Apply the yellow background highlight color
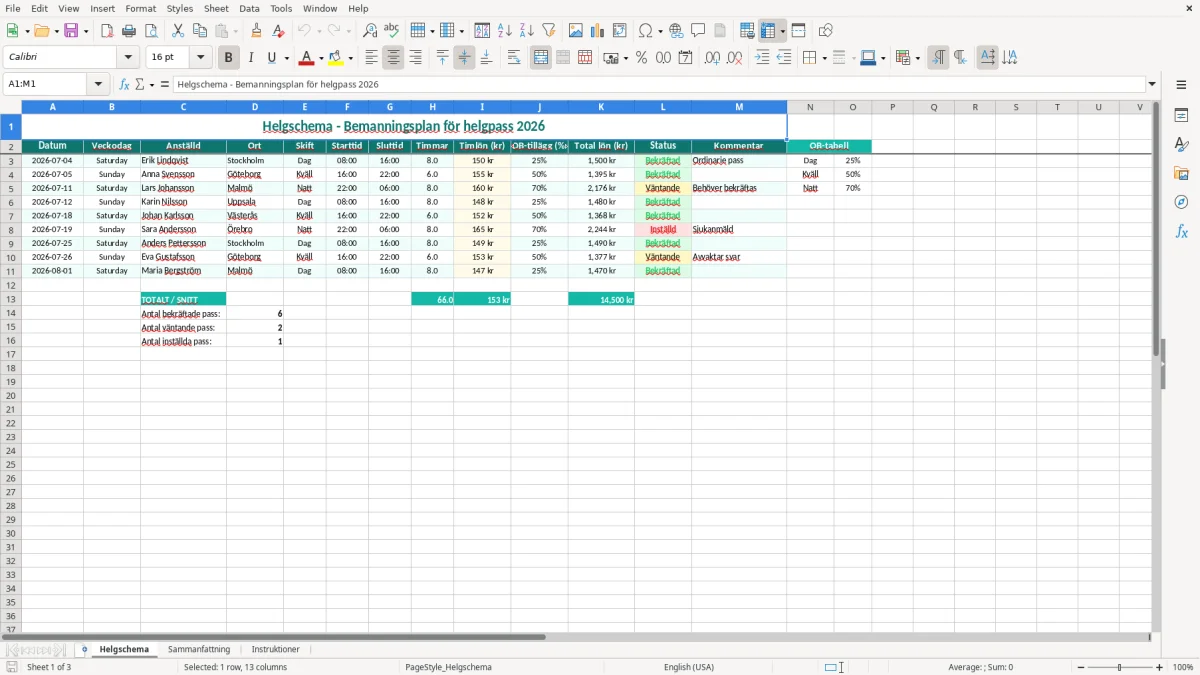The height and width of the screenshot is (675, 1200). pos(336,58)
